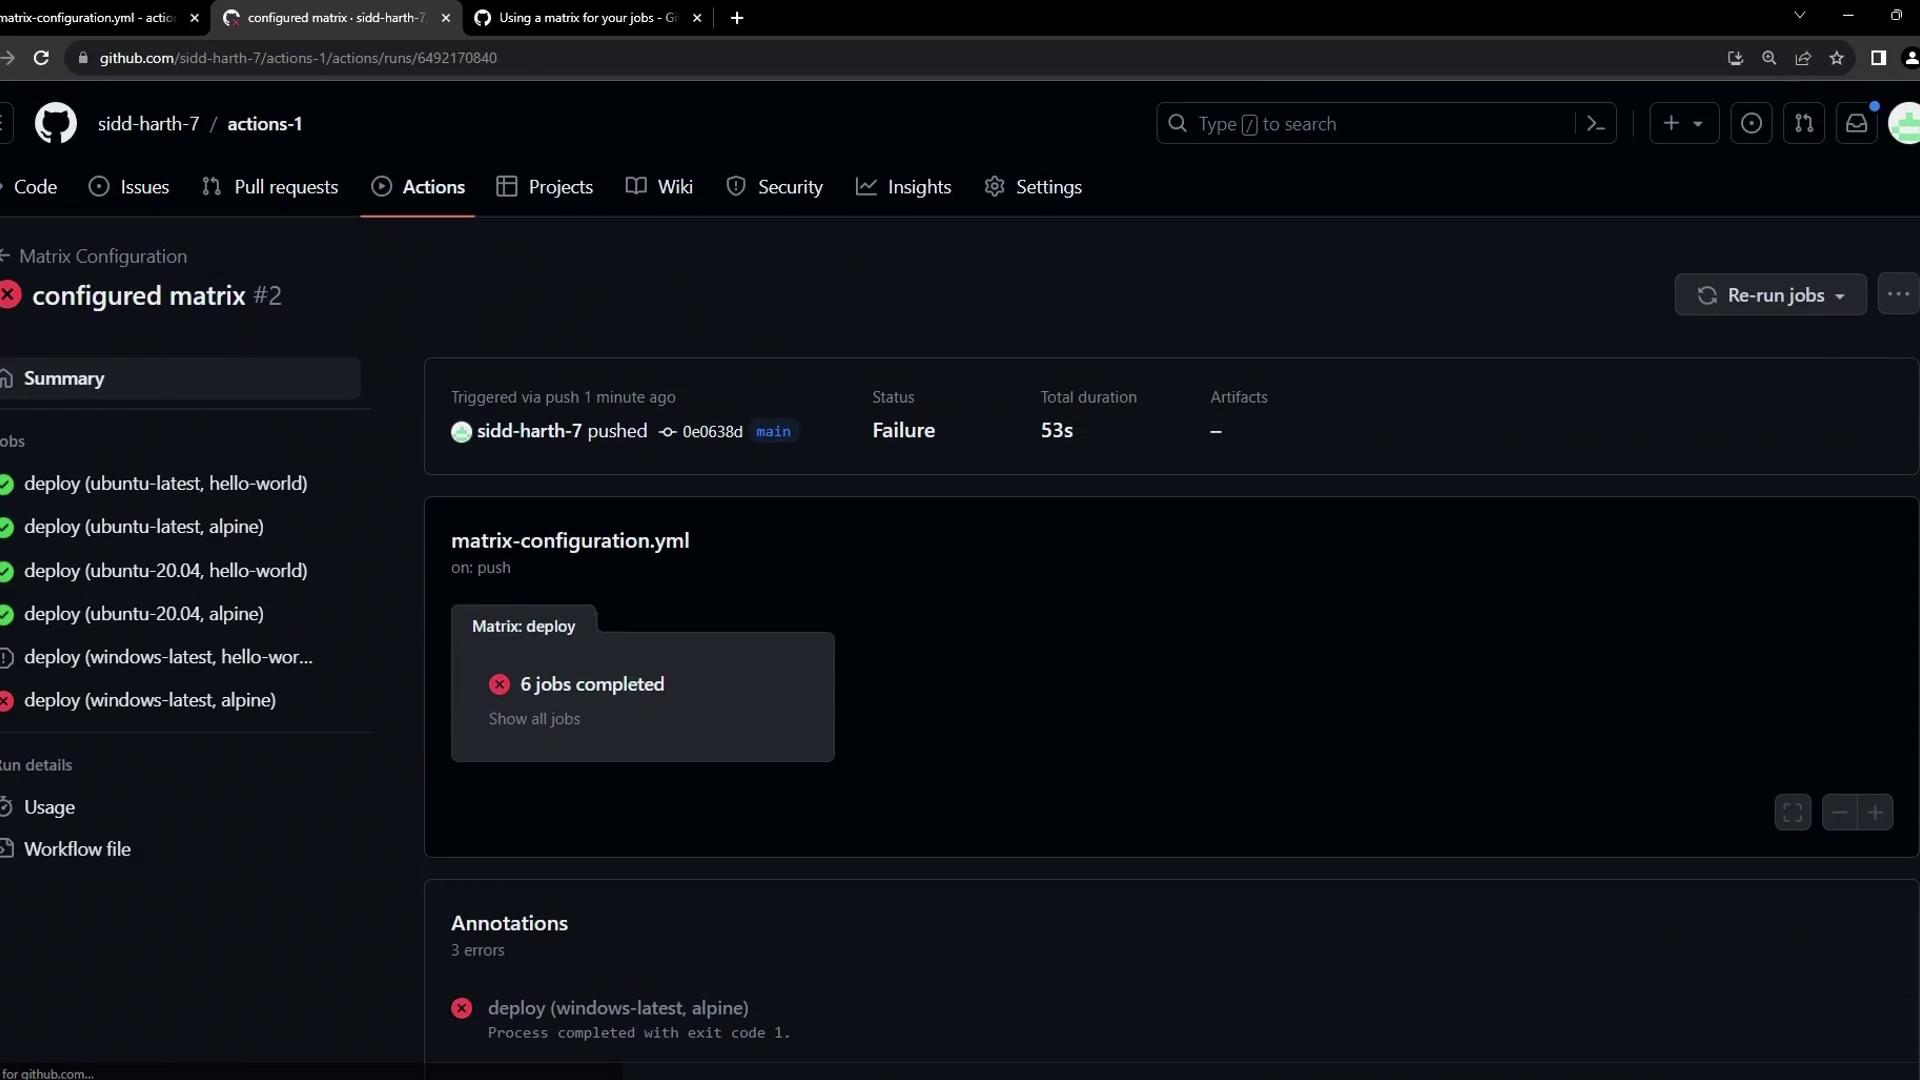
Task: Bookmark this page with the star icon
Action: 1837,58
